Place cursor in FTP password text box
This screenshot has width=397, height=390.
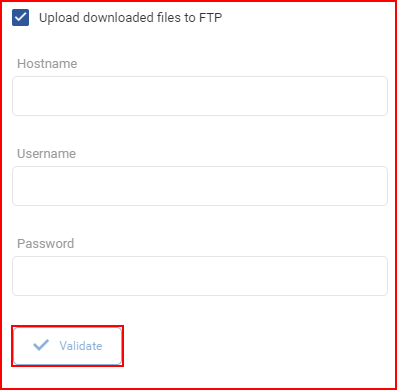200,276
